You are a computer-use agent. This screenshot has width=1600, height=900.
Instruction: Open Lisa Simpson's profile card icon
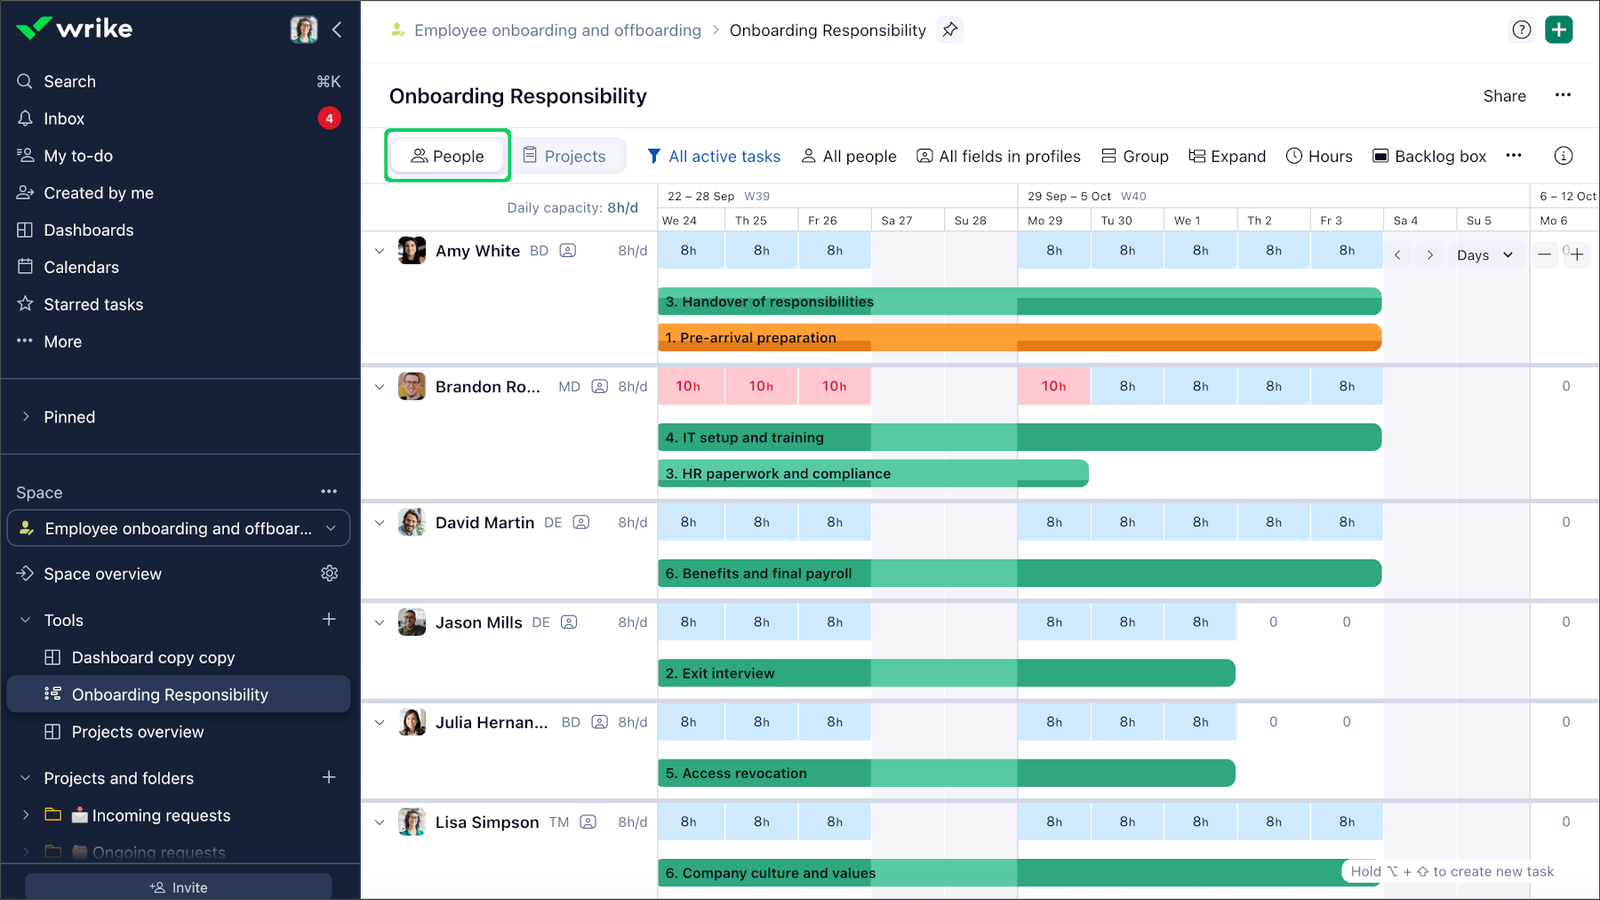[x=588, y=822]
